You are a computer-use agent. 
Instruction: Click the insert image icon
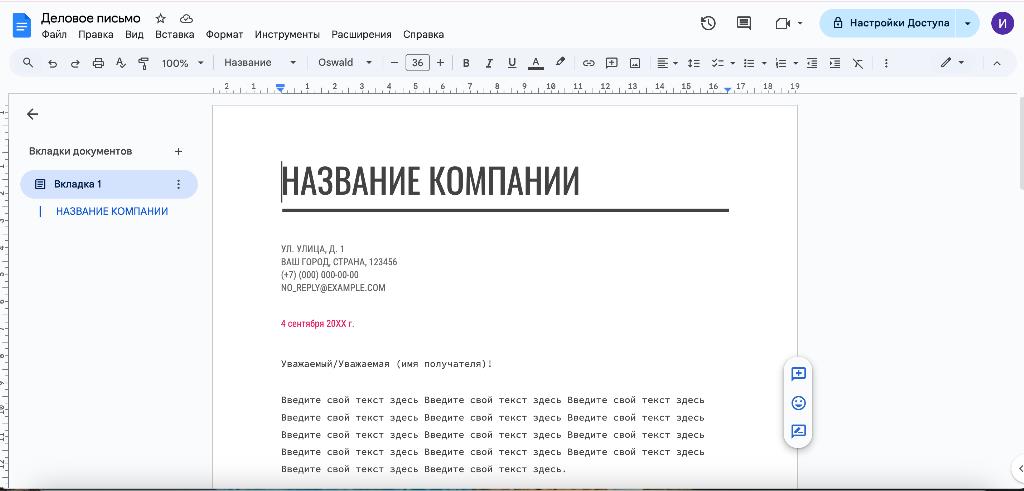point(635,63)
